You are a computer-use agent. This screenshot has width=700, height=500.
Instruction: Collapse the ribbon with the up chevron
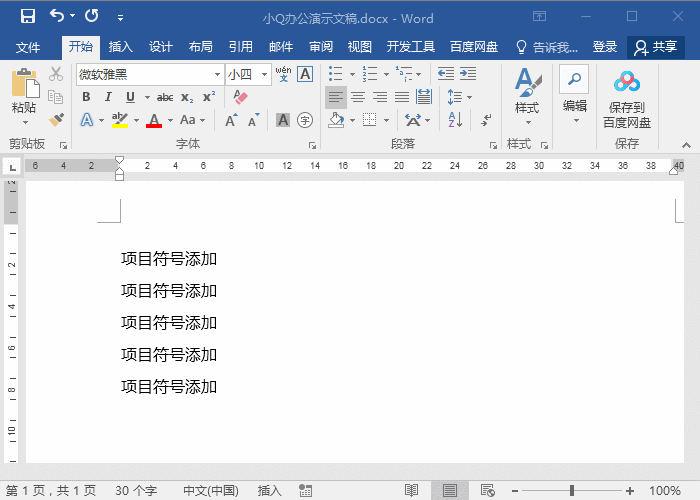coord(687,145)
